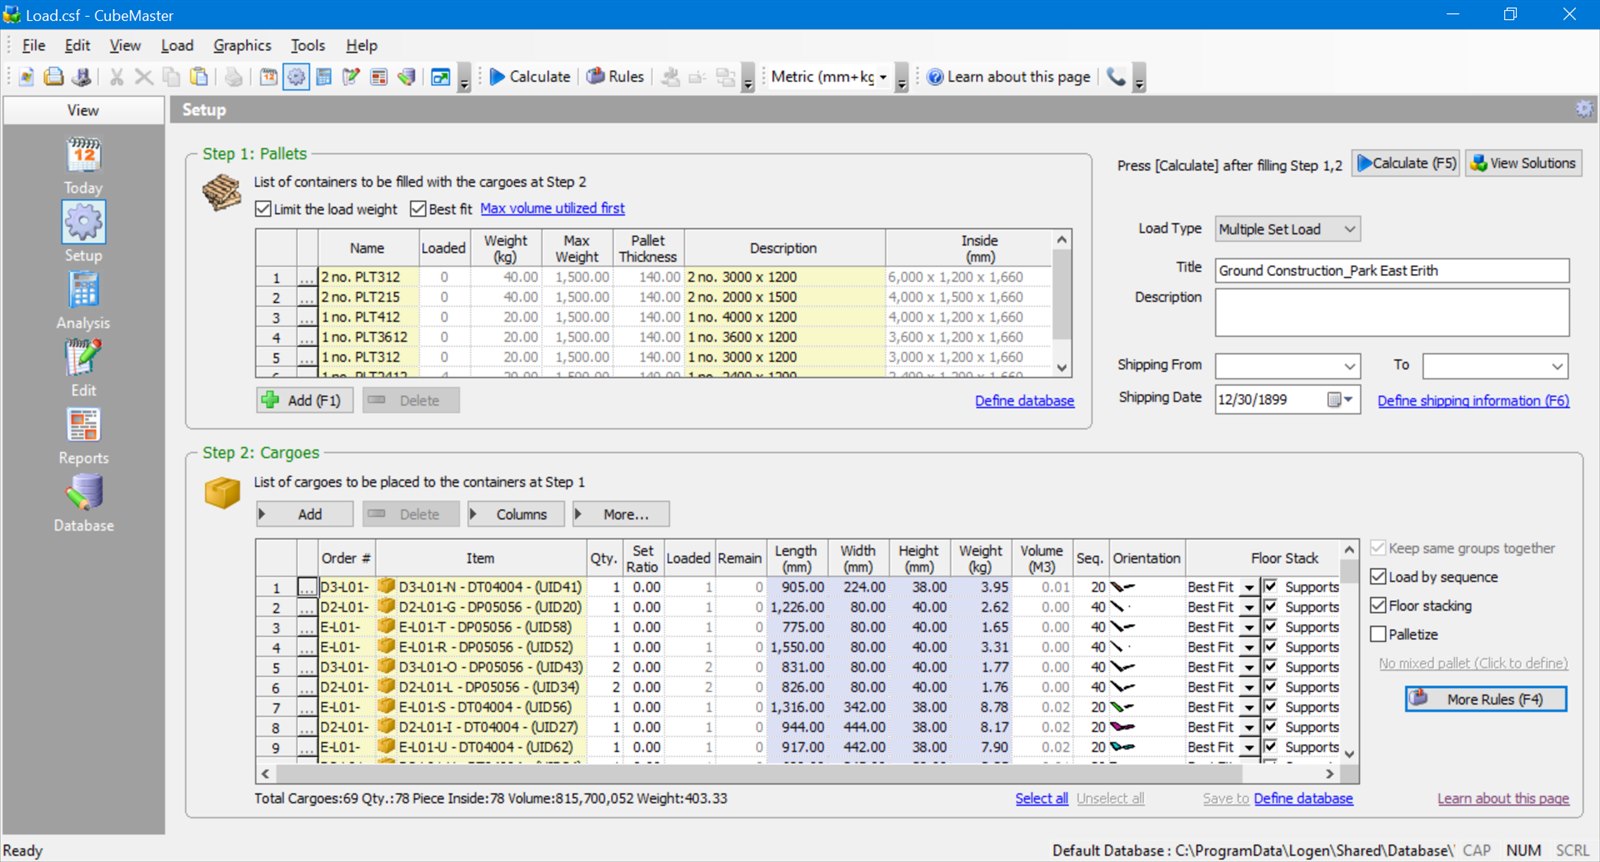
Task: Open Edit view in sidebar
Action: (83, 369)
